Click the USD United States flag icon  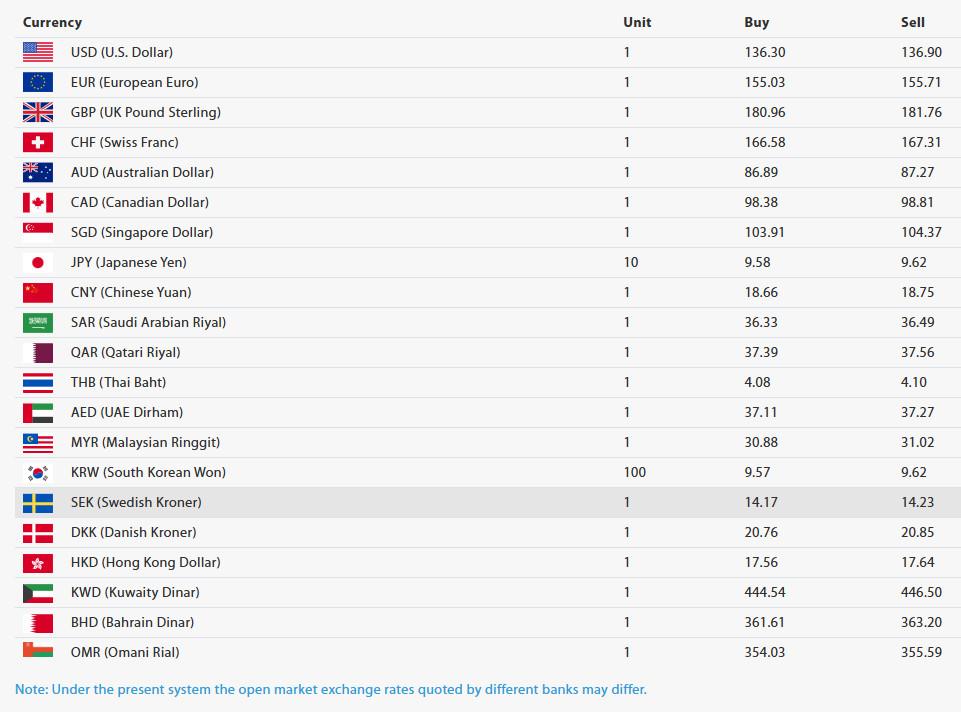pos(37,52)
